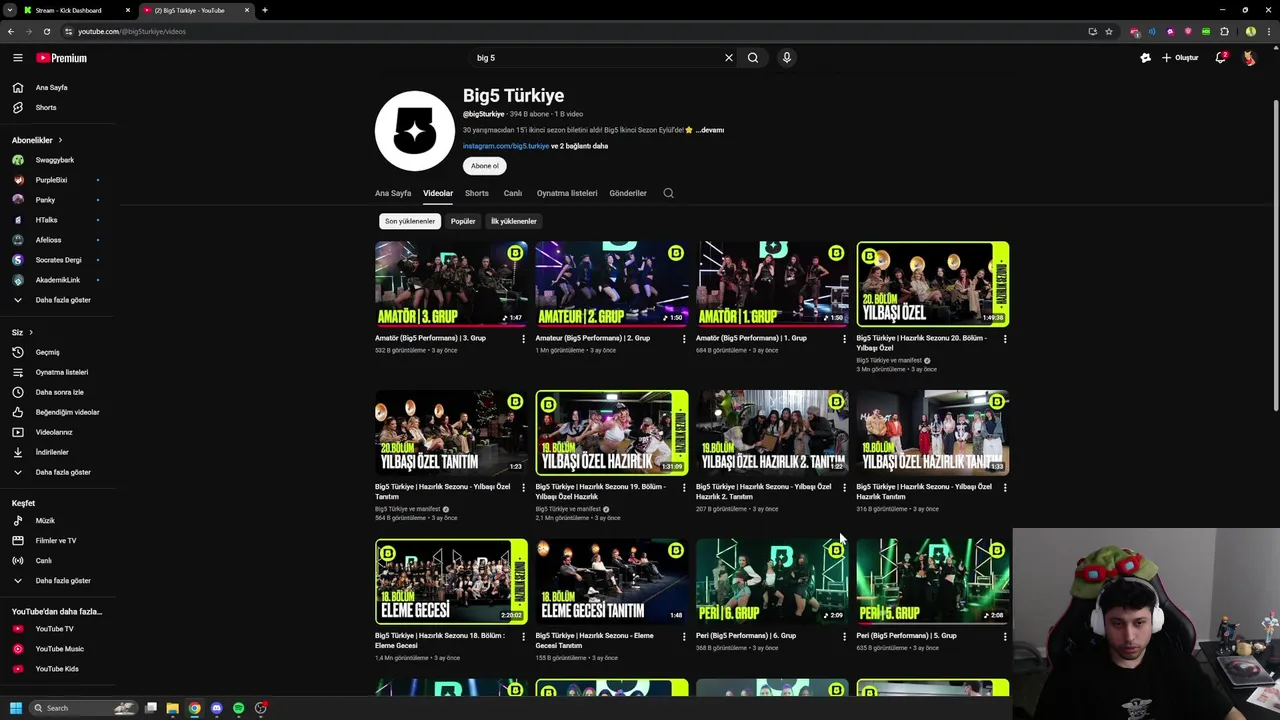The height and width of the screenshot is (720, 1280).
Task: Open instagram.com/big5.turkiye link
Action: (506, 146)
